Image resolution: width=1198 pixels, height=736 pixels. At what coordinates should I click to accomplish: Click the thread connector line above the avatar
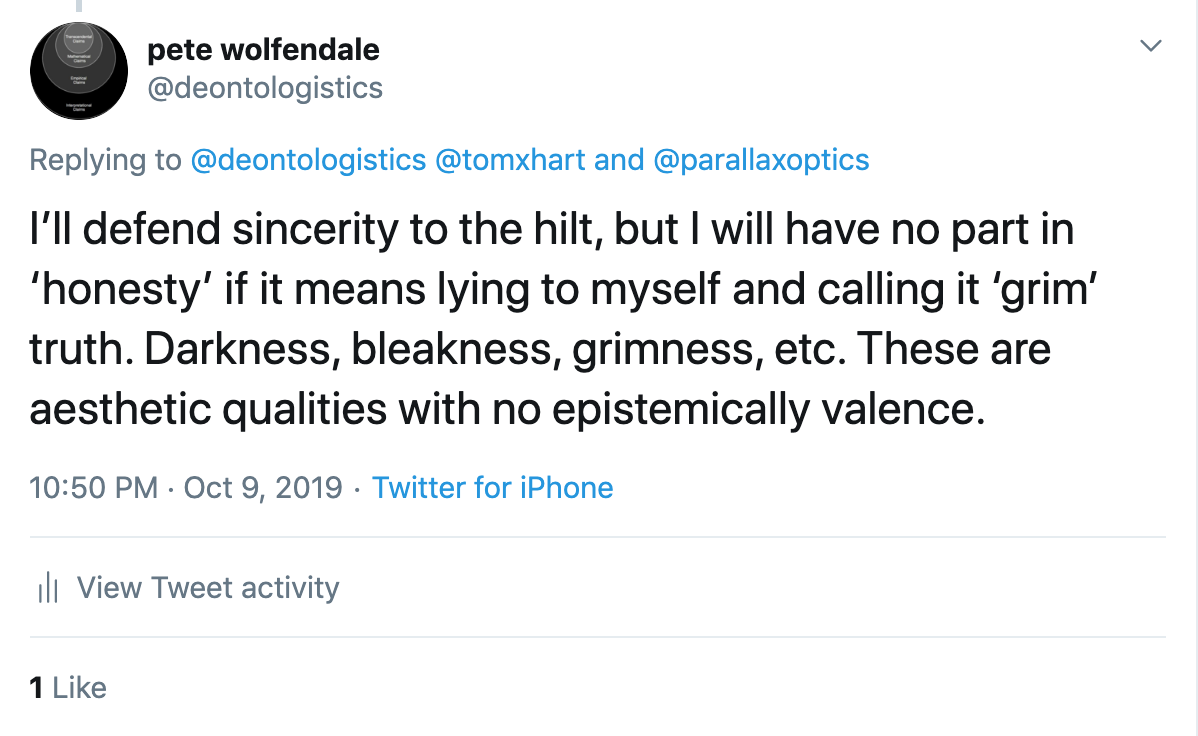(79, 6)
